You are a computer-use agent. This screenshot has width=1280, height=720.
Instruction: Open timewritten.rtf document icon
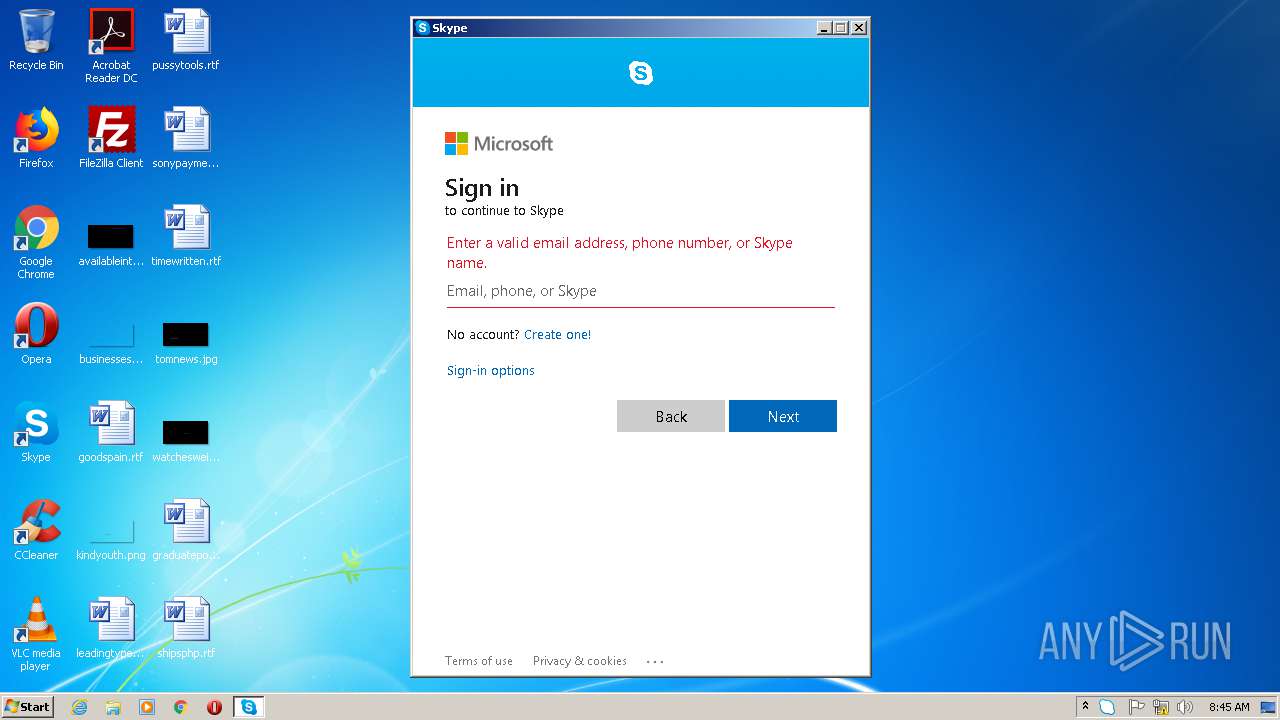click(x=186, y=236)
